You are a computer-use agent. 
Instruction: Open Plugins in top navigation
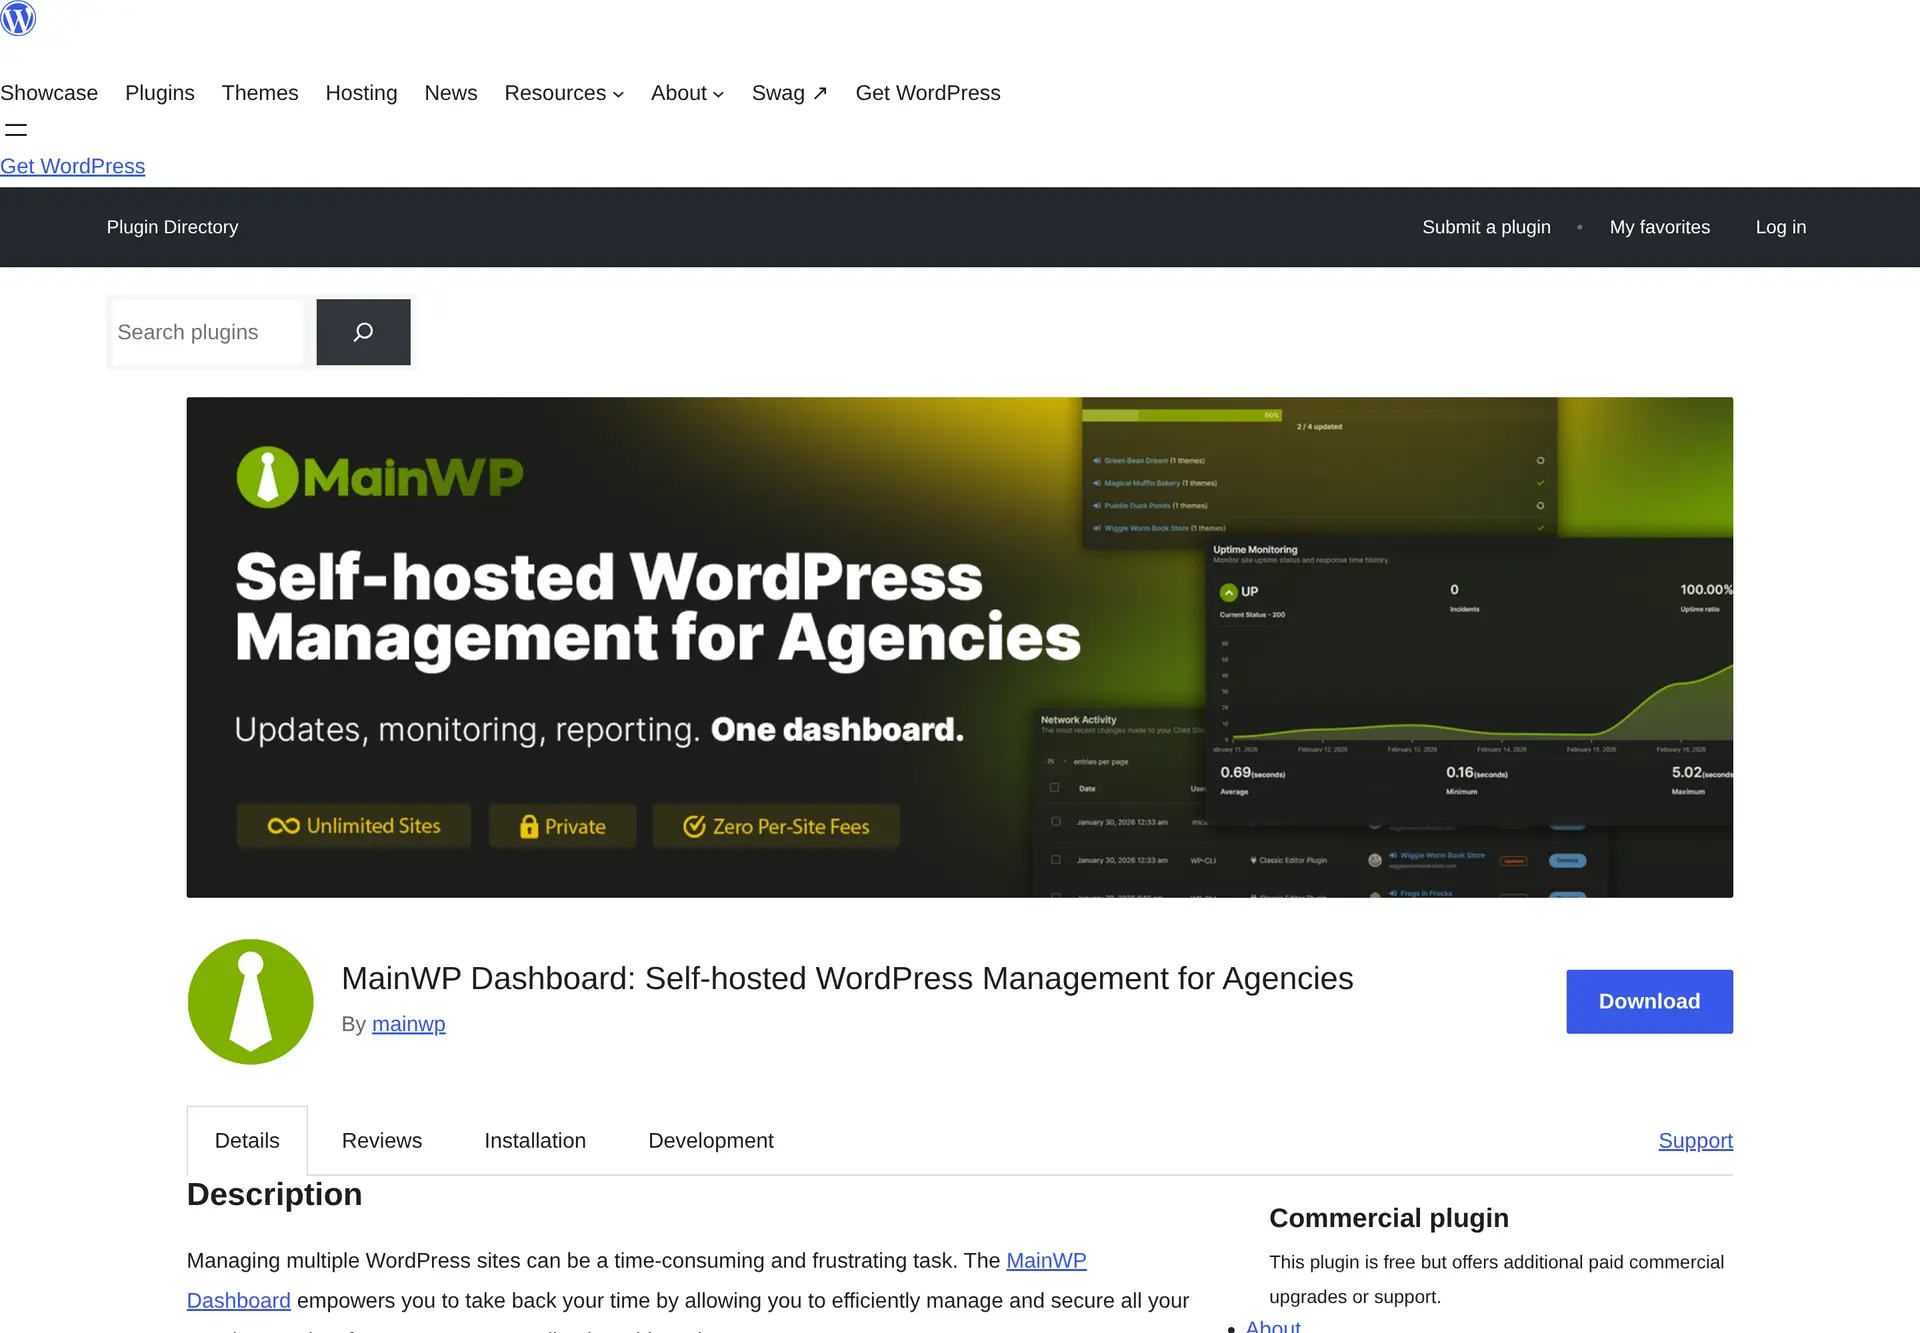point(160,93)
